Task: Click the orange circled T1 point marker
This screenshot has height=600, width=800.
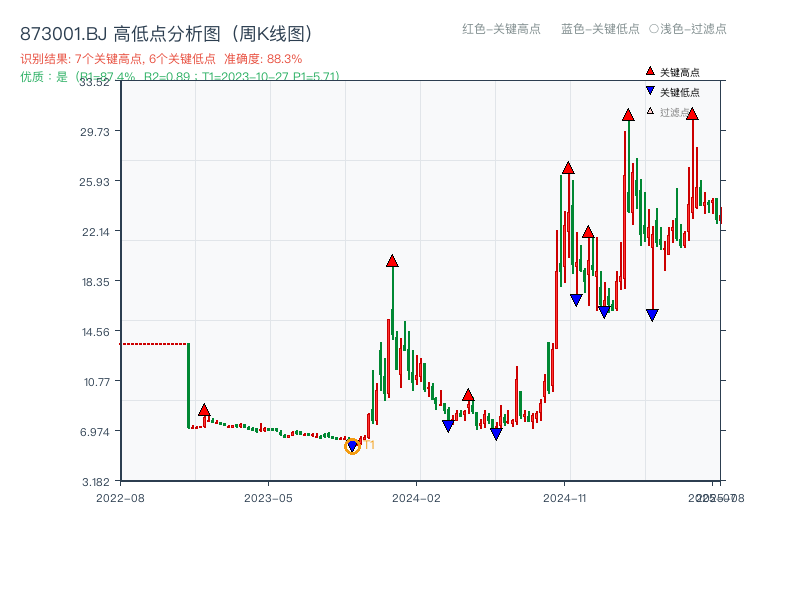Action: [x=352, y=444]
